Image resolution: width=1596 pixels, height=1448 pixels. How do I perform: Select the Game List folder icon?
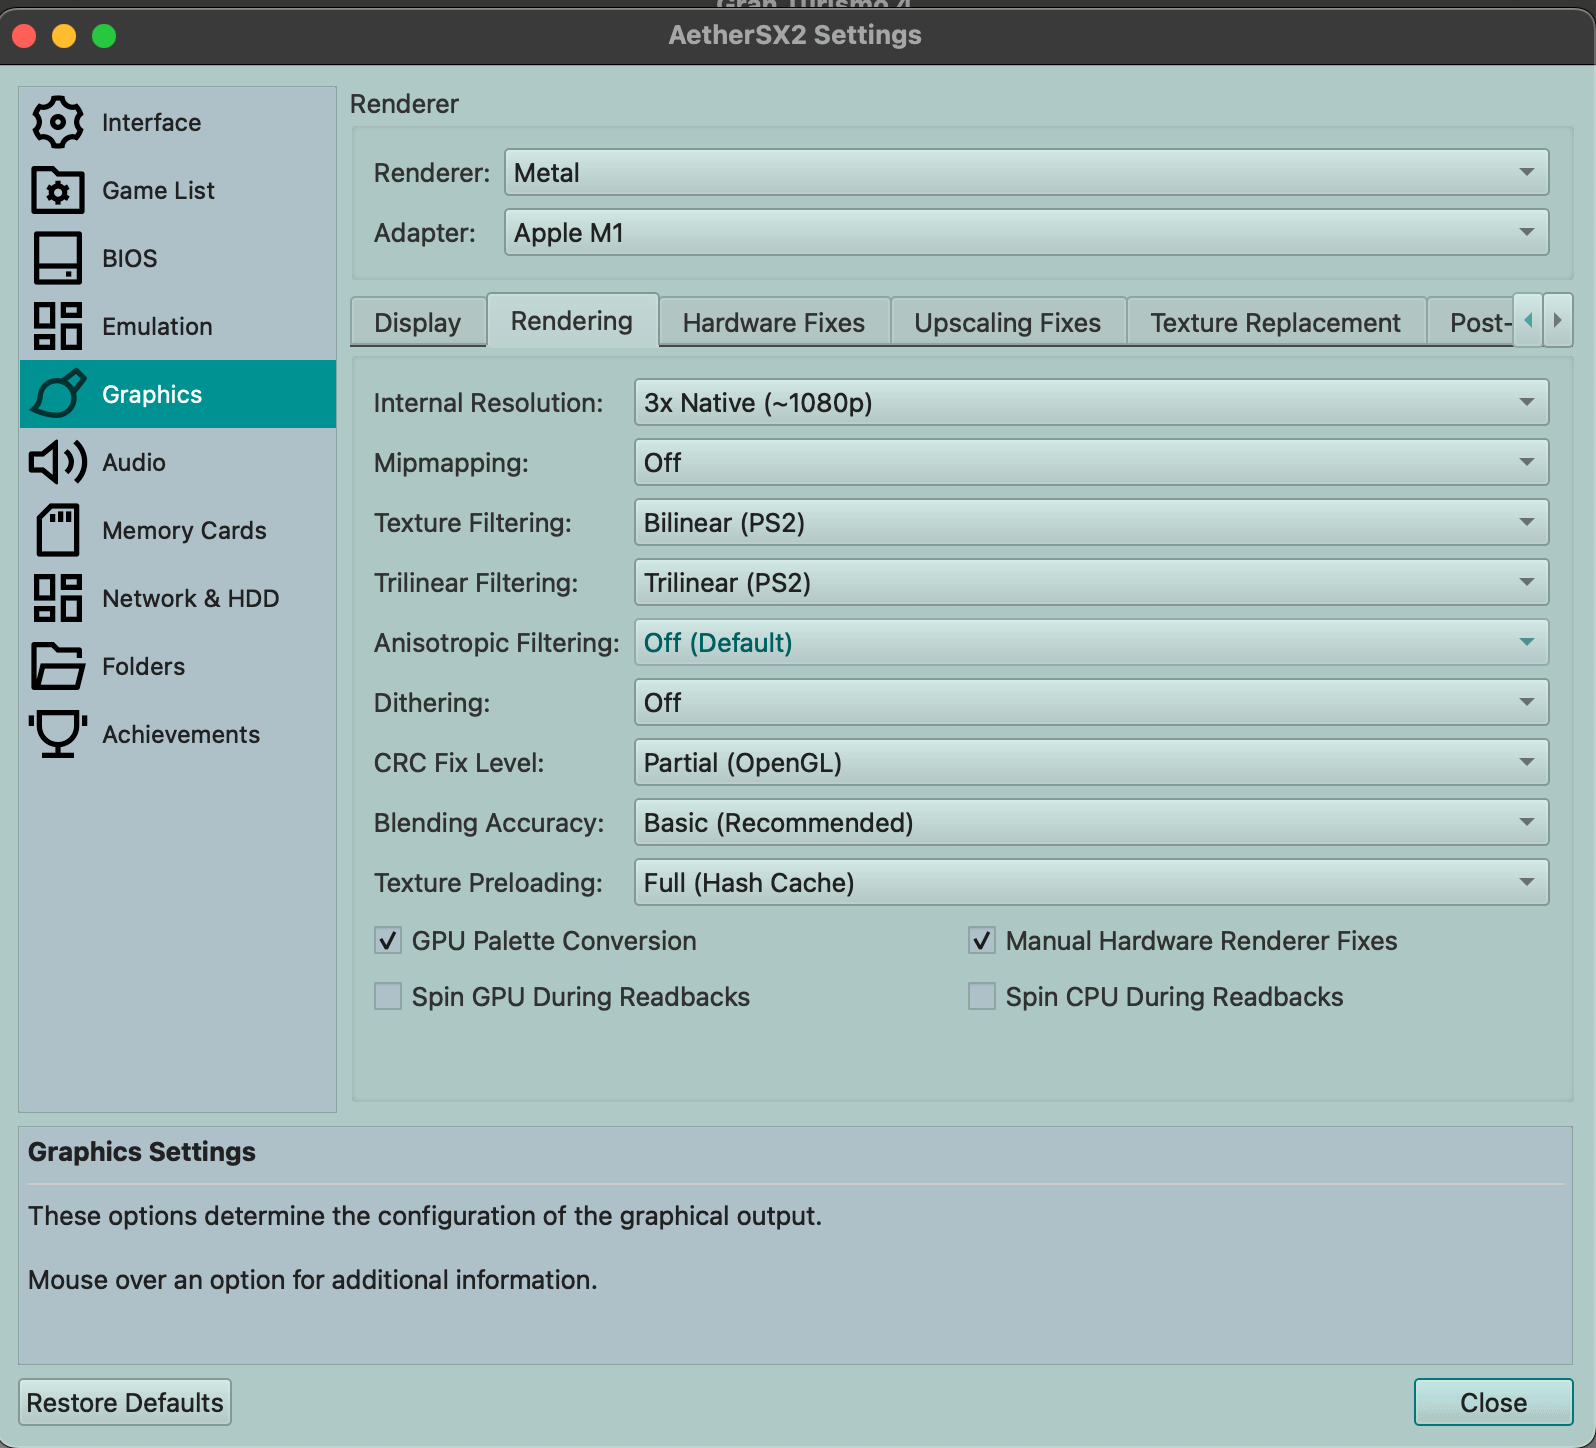click(x=58, y=191)
